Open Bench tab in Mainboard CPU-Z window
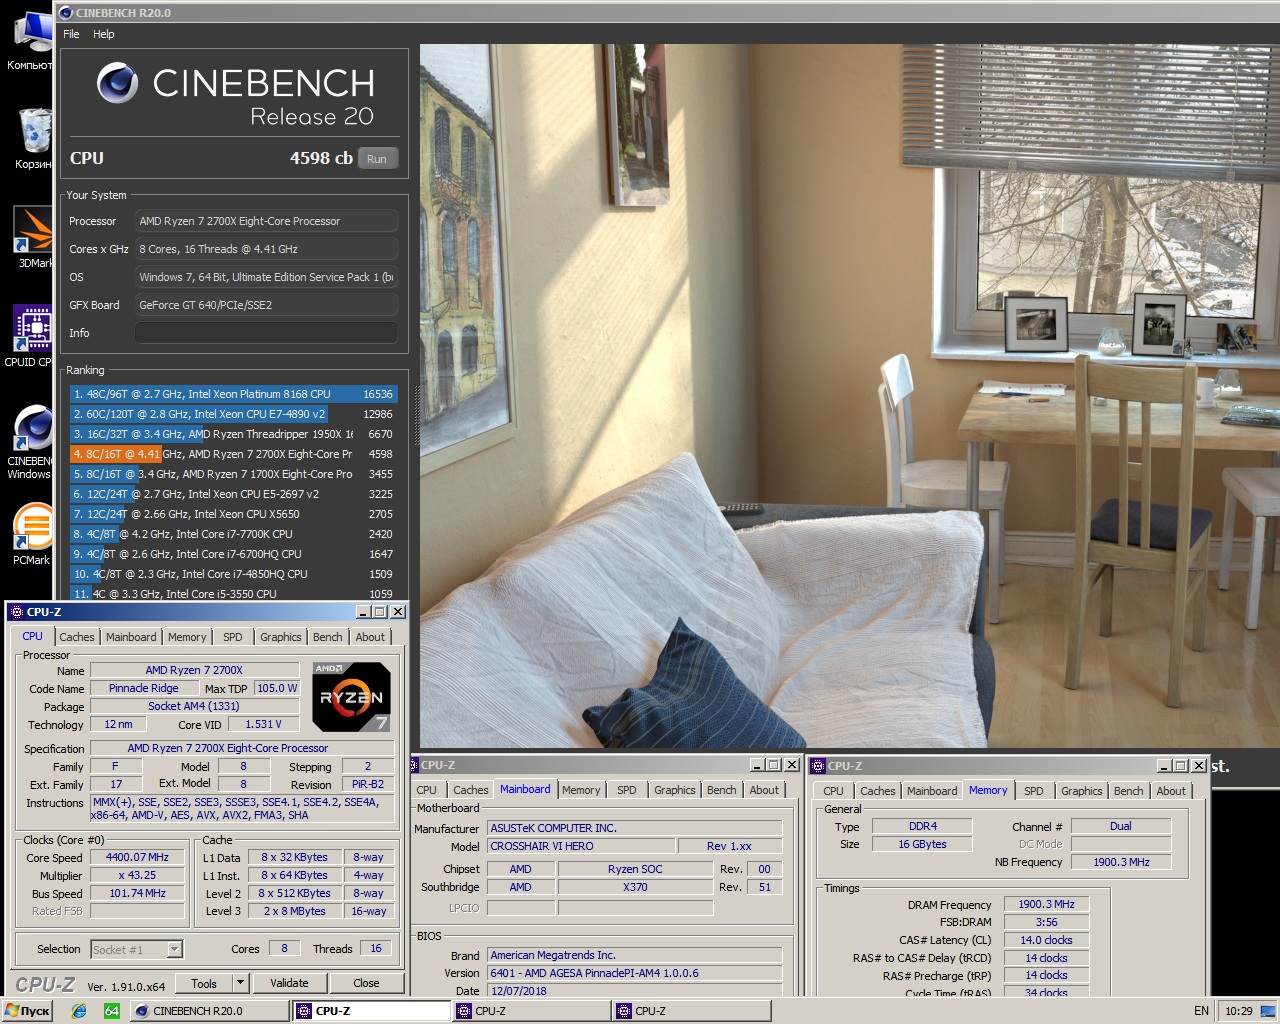The width and height of the screenshot is (1280, 1024). point(722,790)
